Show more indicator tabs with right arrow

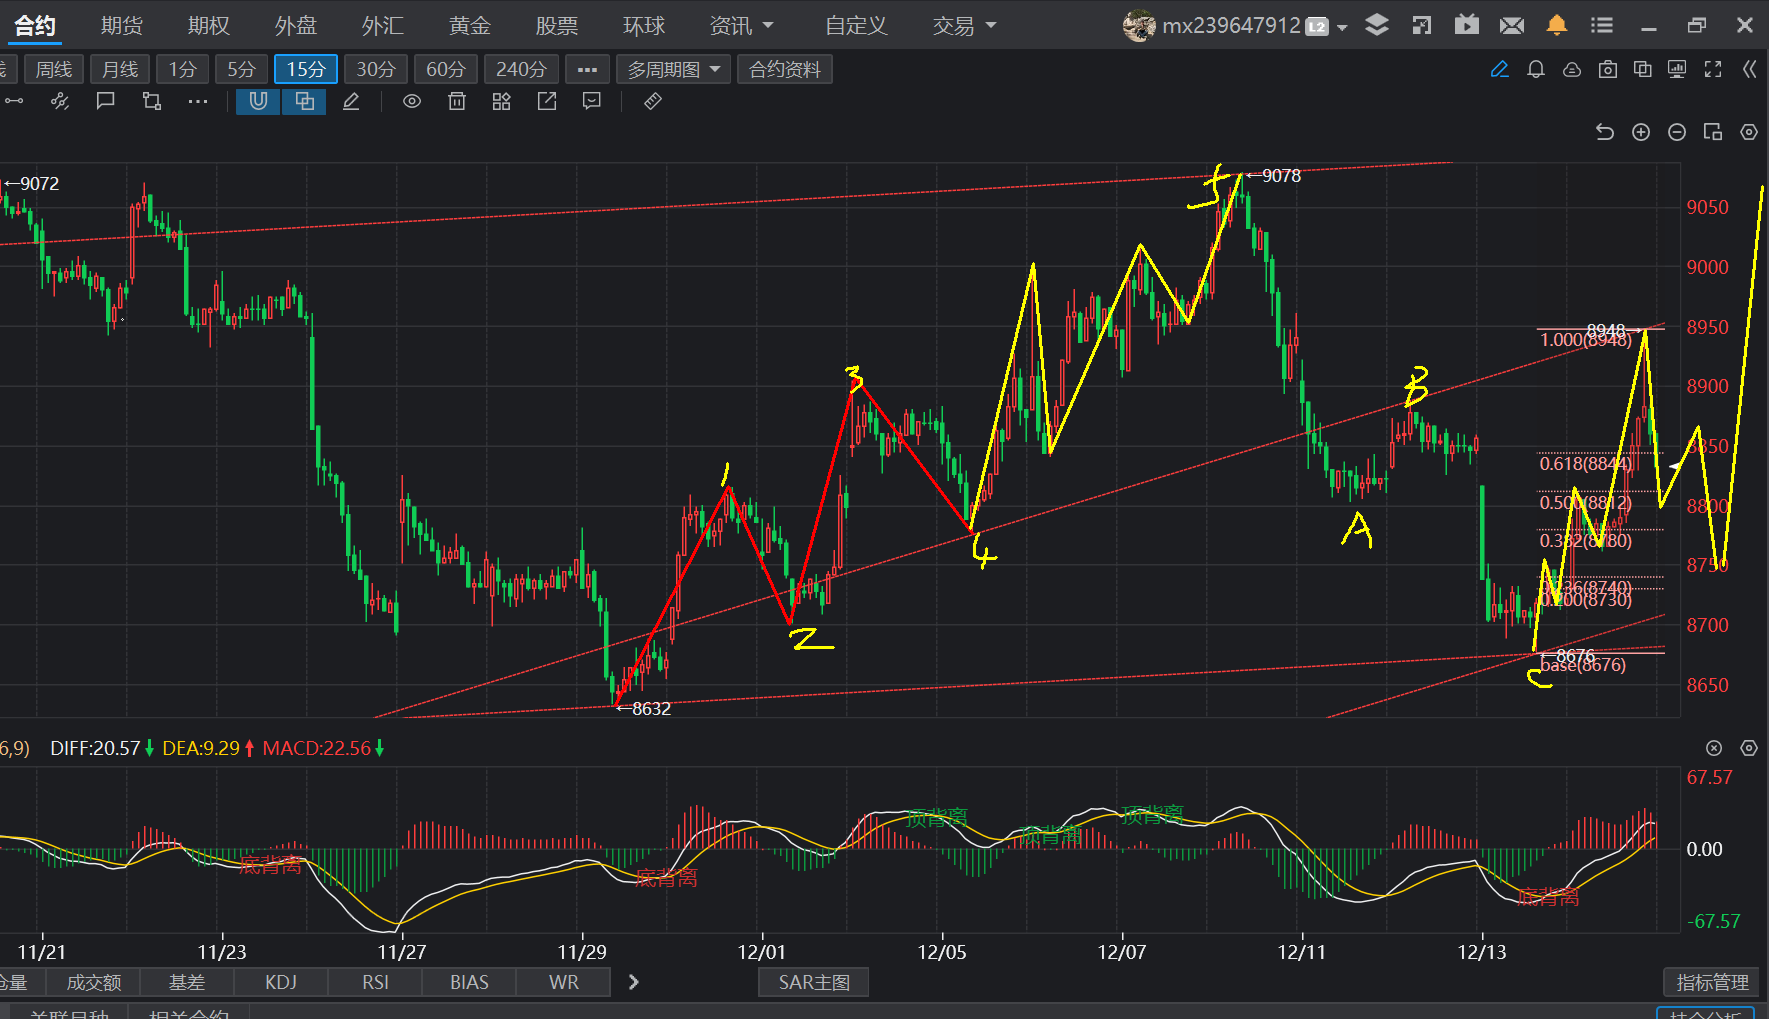click(x=633, y=982)
